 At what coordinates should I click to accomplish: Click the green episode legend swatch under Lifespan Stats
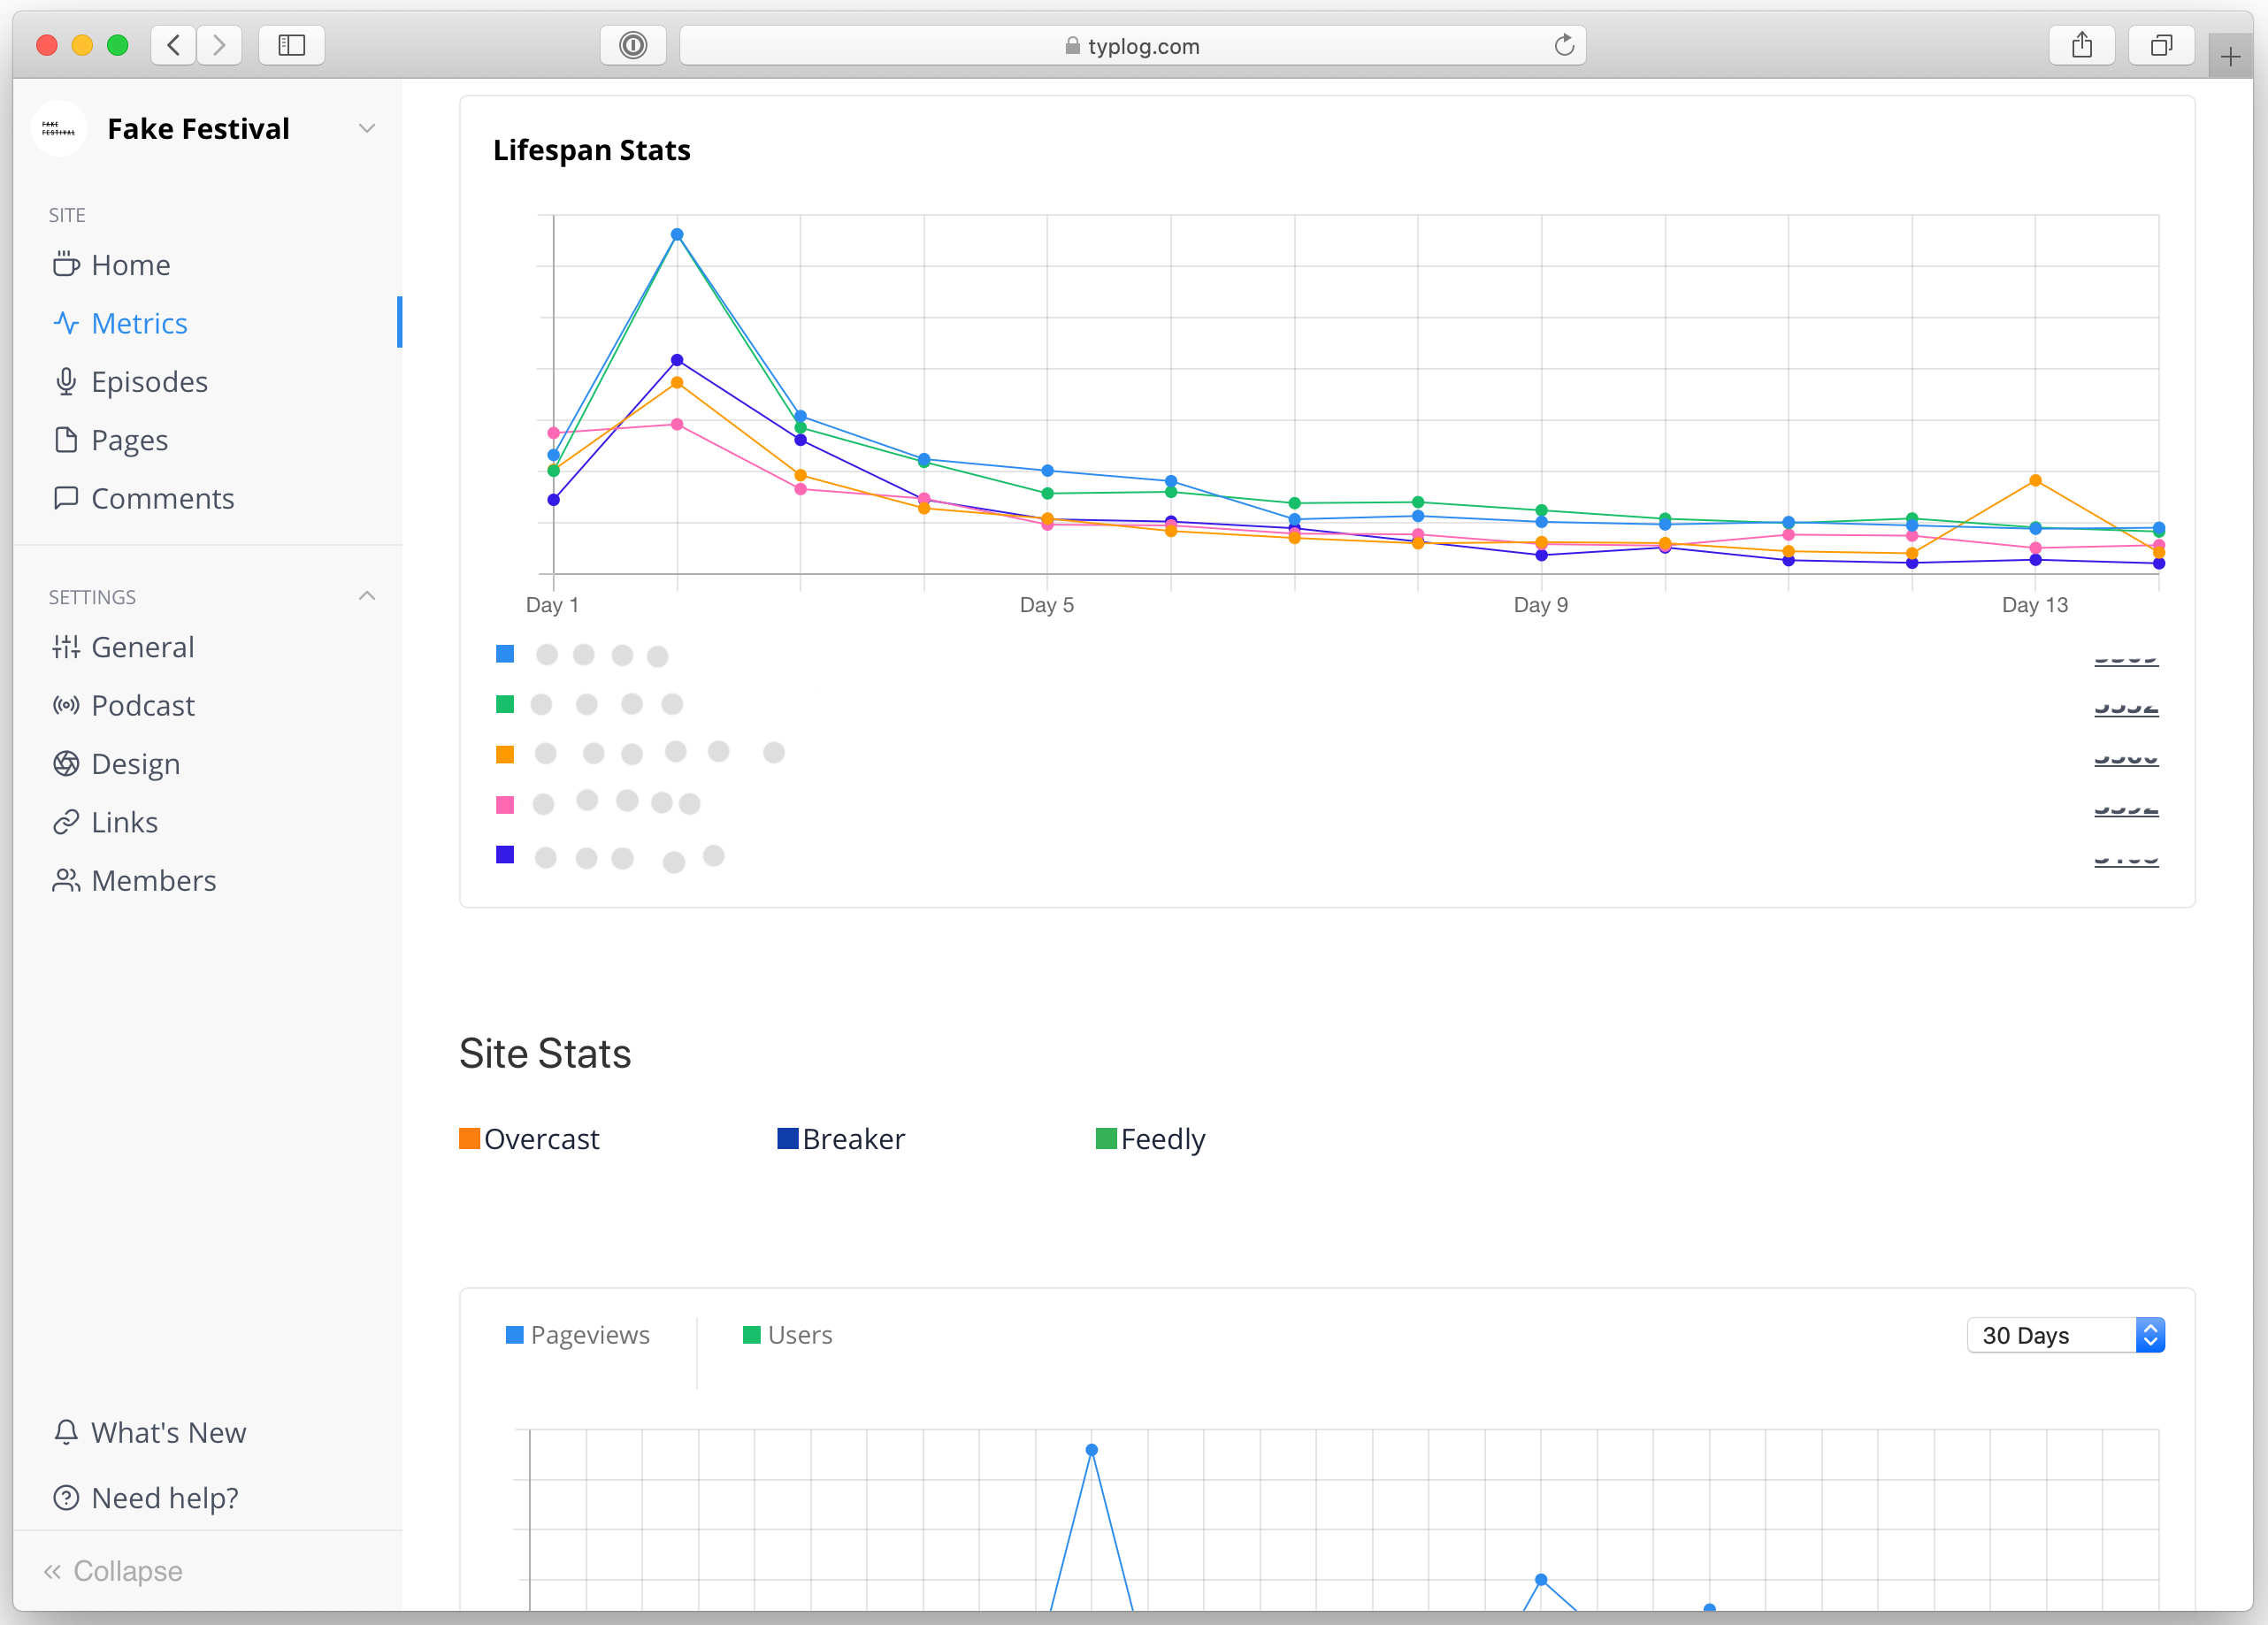(x=505, y=704)
